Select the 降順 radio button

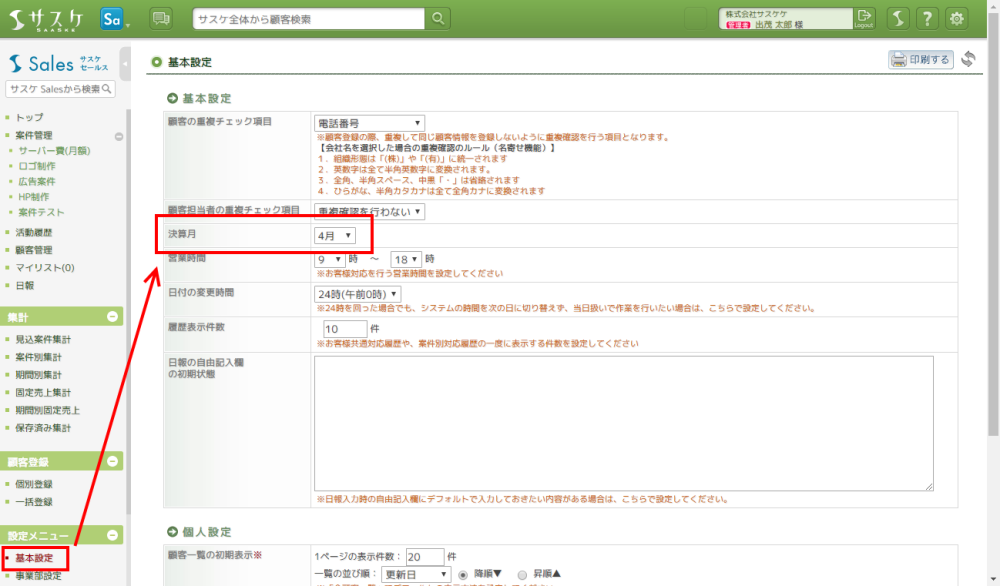[464, 574]
